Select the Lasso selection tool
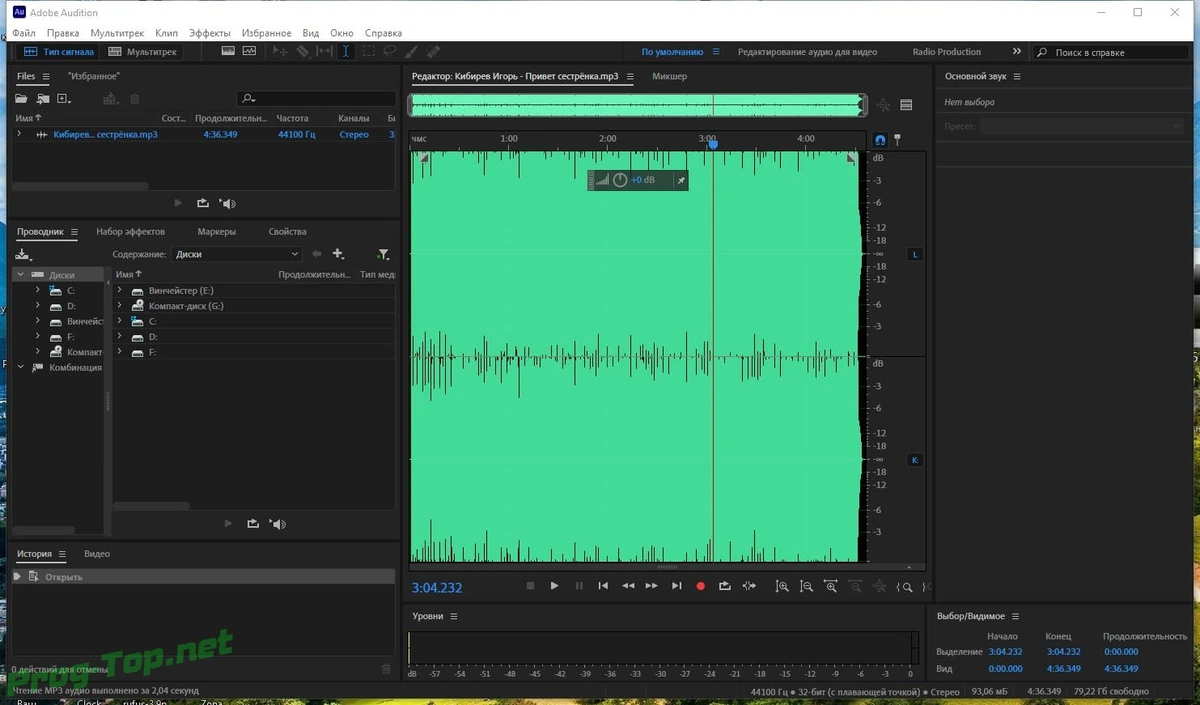 coord(389,51)
